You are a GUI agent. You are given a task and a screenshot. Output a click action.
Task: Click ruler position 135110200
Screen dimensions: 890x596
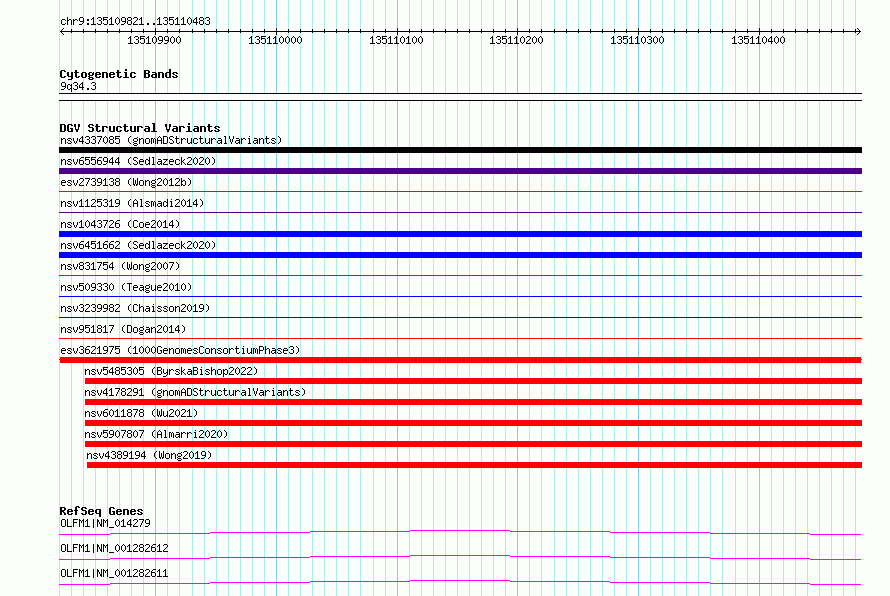(x=517, y=40)
